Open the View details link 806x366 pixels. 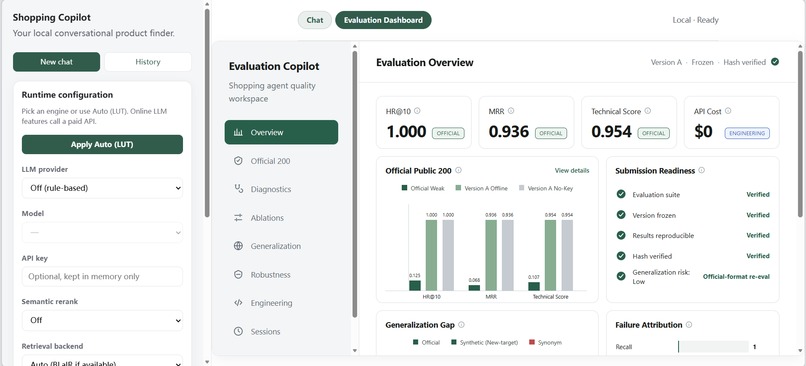point(572,170)
